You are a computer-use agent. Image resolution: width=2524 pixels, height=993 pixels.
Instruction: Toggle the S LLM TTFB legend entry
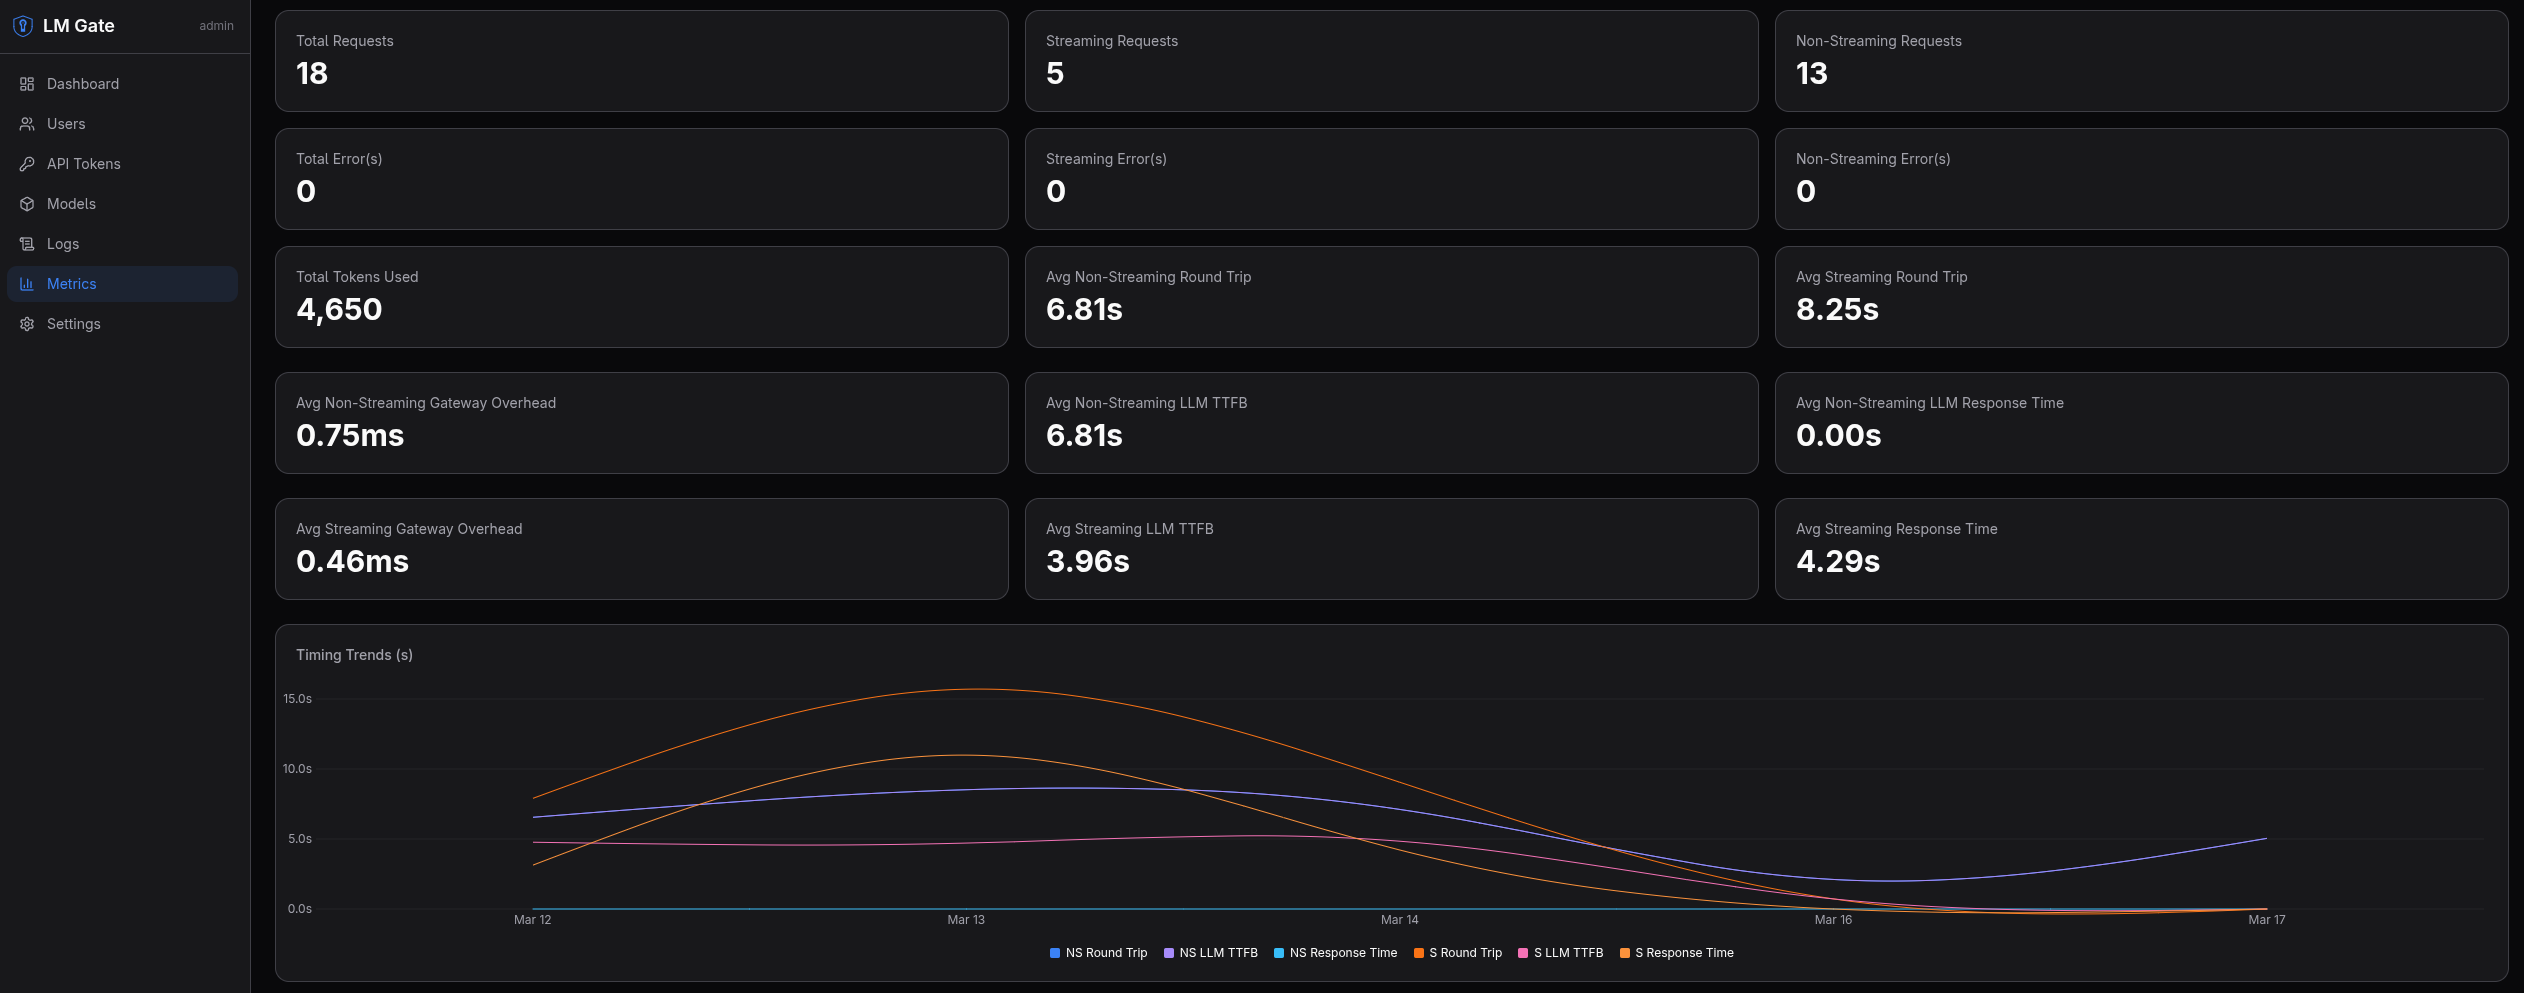tap(1561, 953)
